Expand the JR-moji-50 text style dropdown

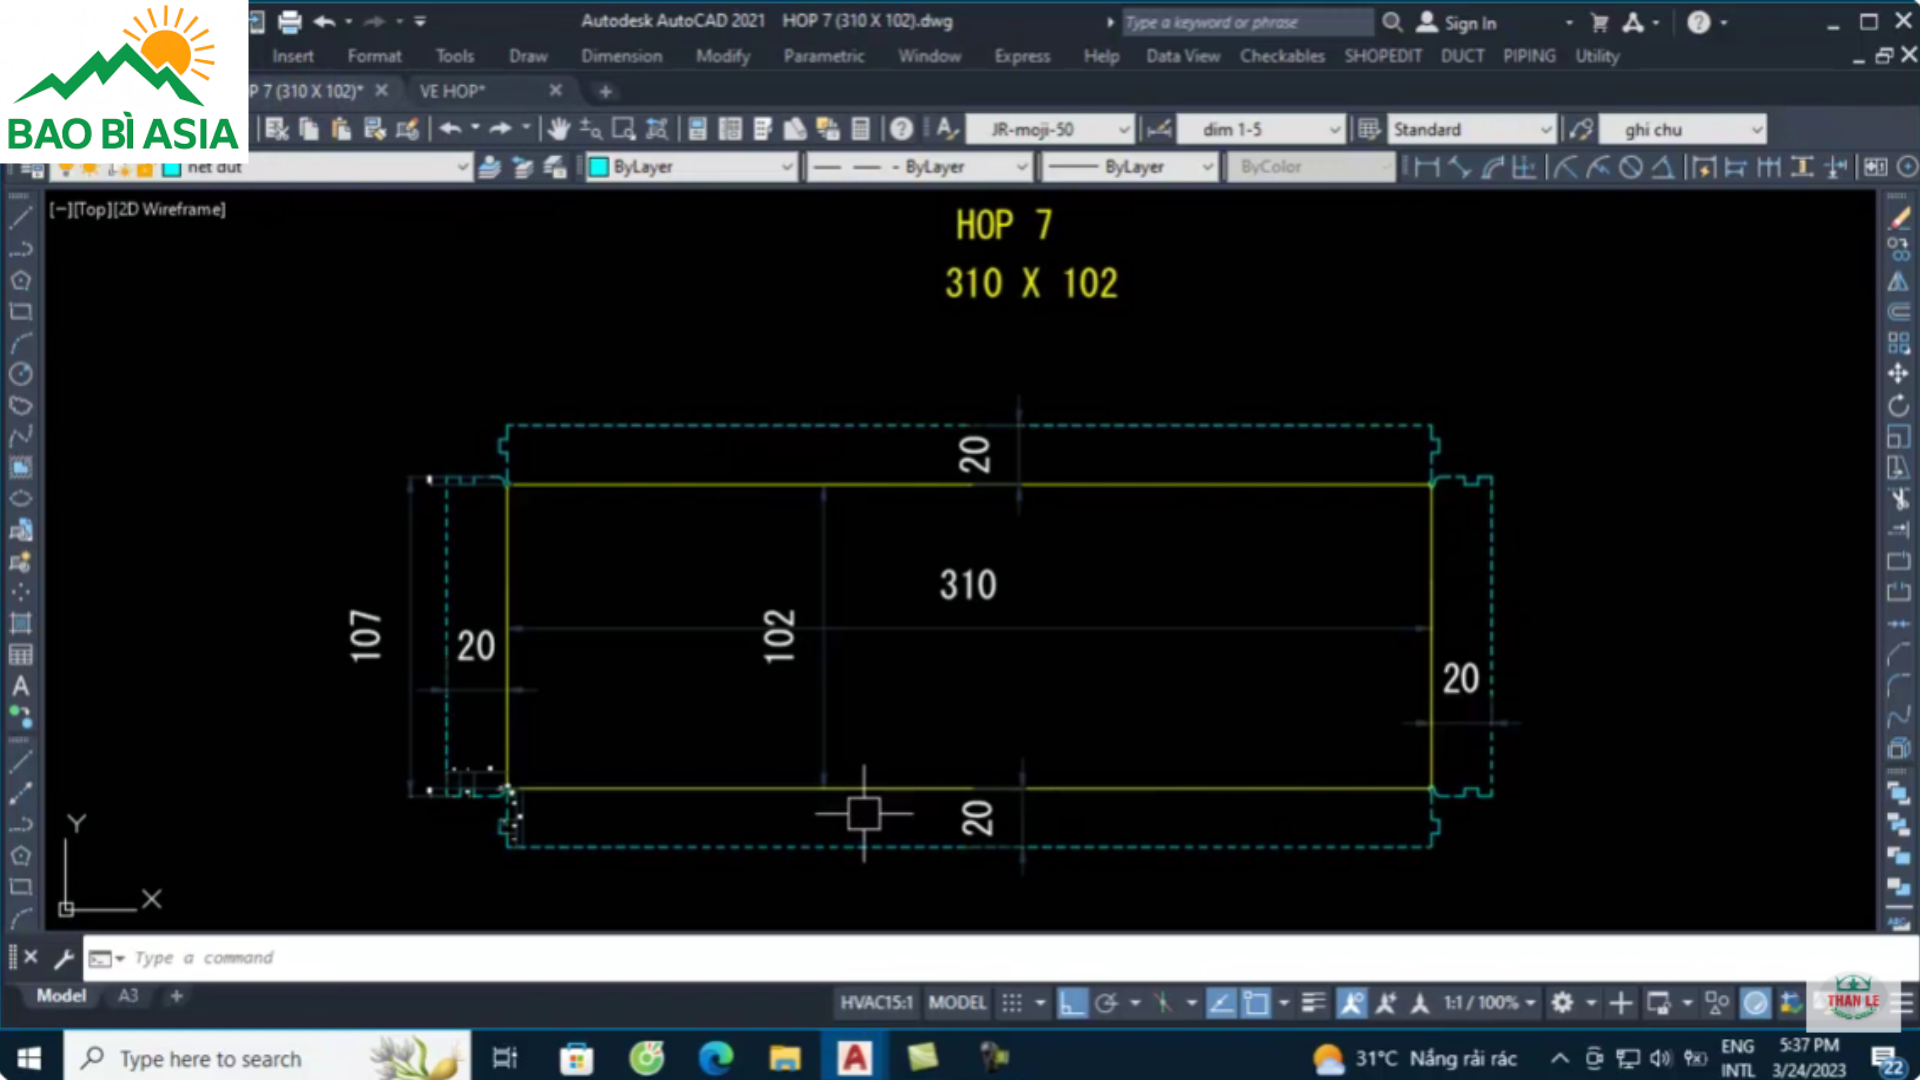pyautogui.click(x=1123, y=130)
